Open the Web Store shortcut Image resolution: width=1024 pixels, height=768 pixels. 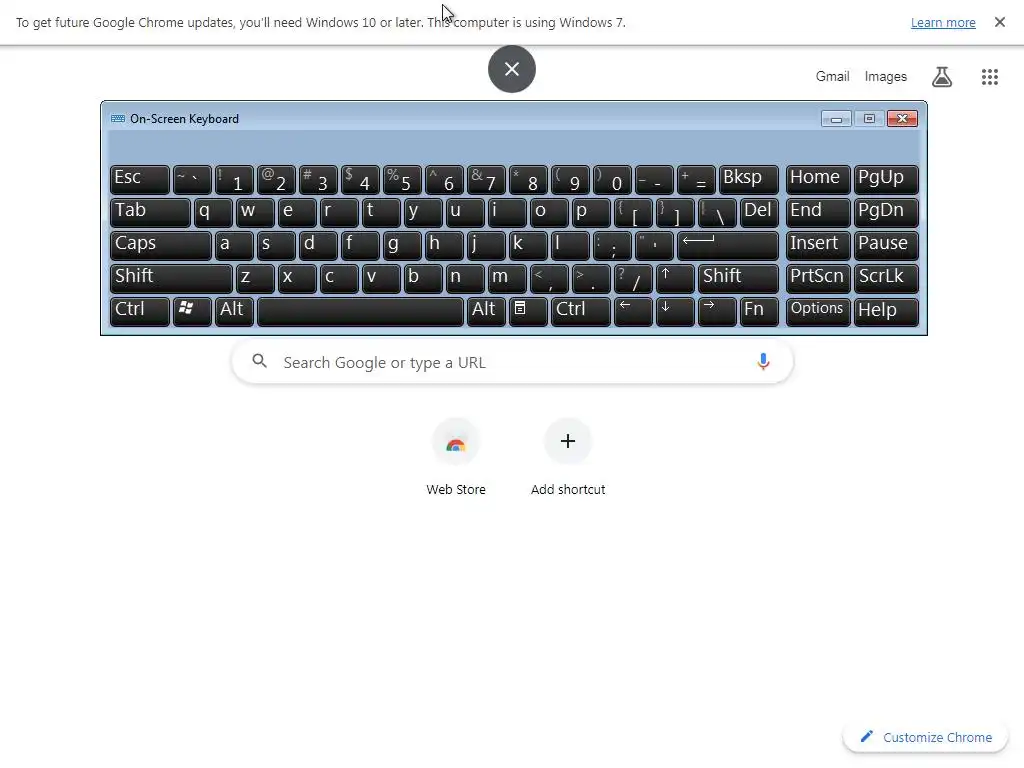455,457
